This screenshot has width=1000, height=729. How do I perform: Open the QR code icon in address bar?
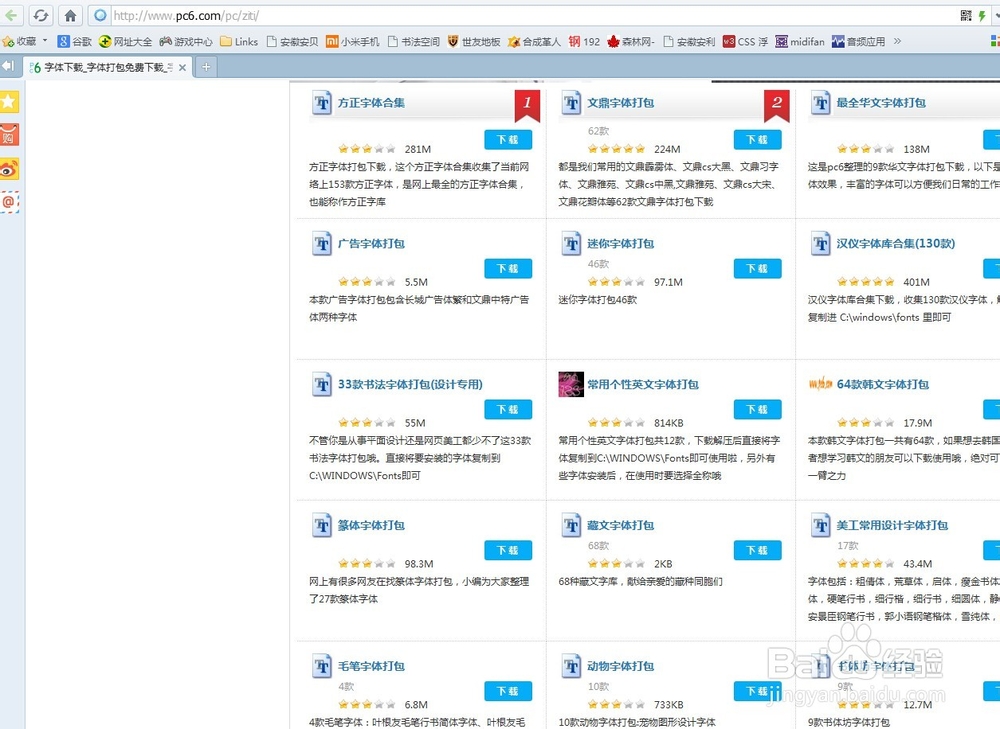[x=966, y=15]
